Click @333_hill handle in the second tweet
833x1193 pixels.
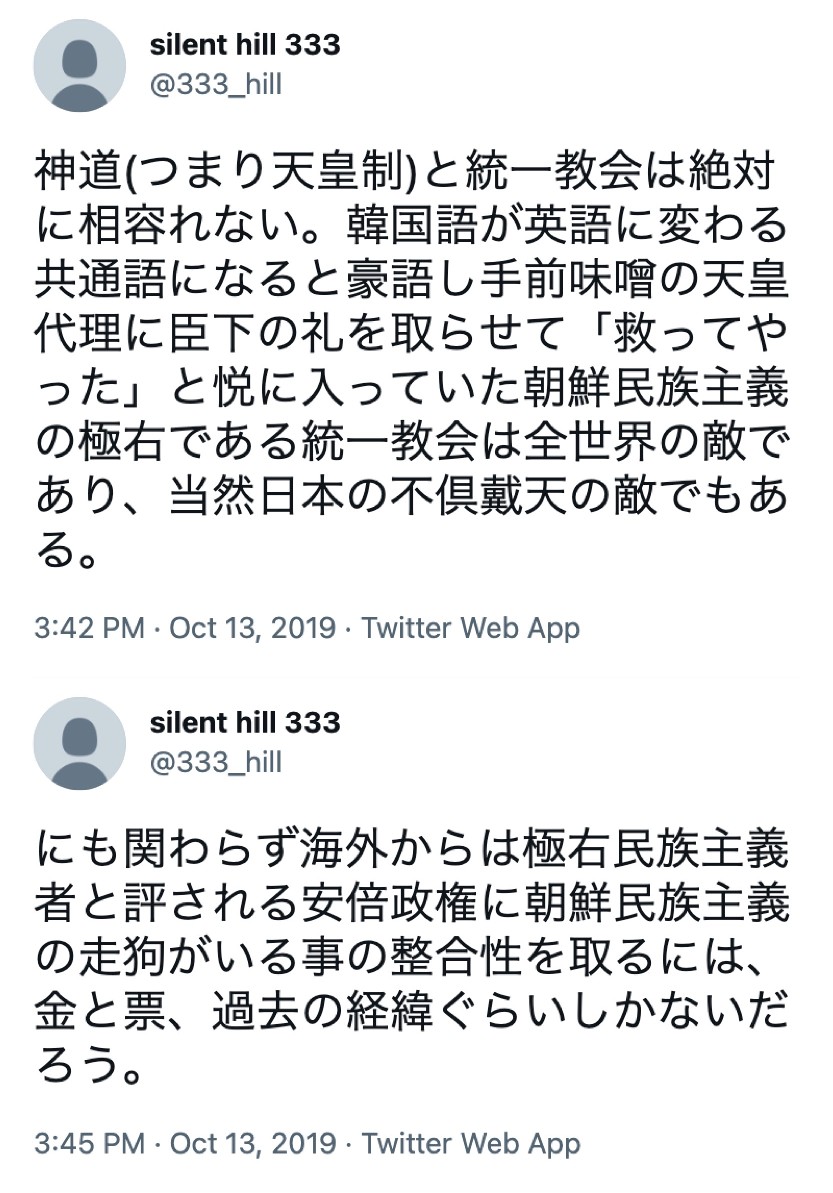[x=215, y=763]
